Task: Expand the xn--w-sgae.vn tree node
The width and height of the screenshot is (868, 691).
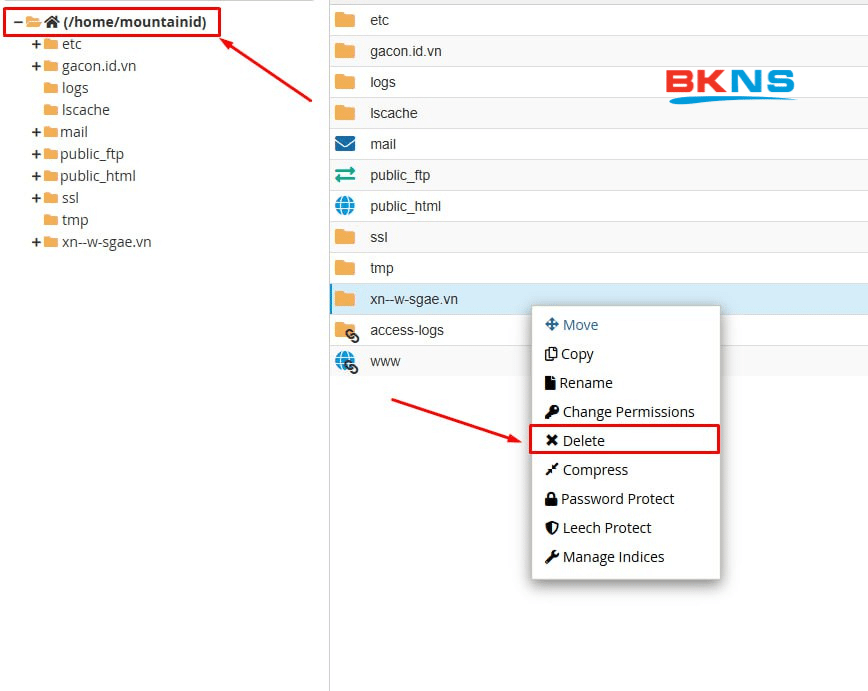Action: point(36,242)
